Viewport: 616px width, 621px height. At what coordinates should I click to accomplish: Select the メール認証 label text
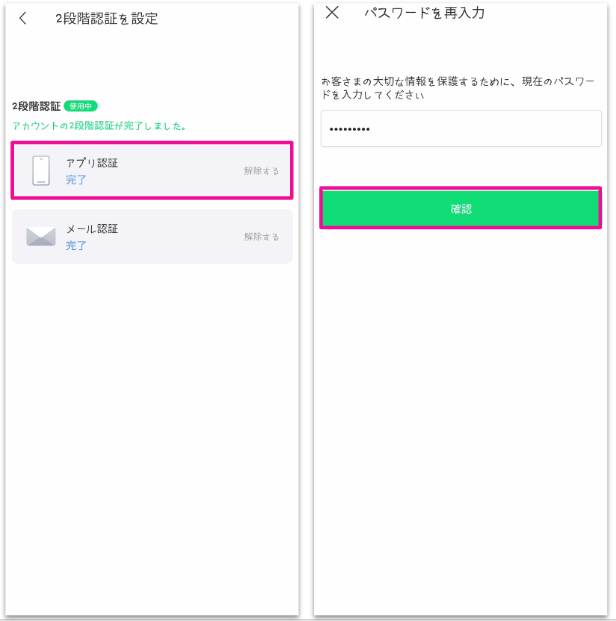click(92, 229)
